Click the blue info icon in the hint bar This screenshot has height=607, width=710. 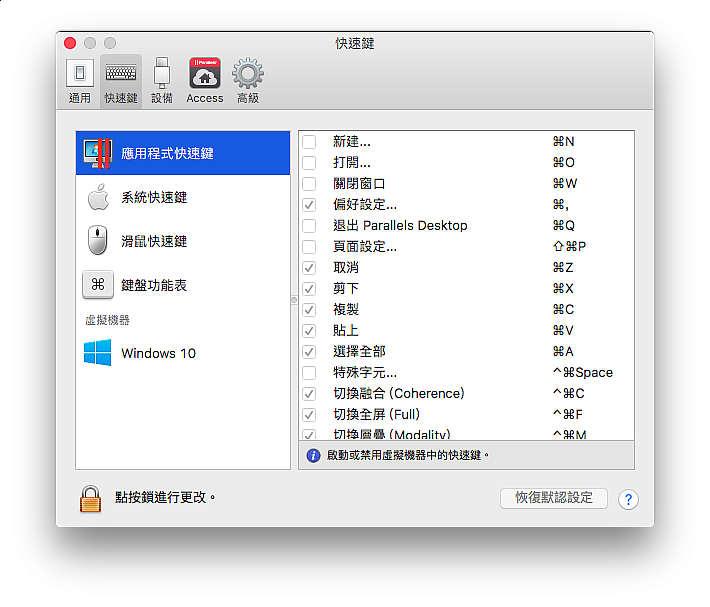[x=313, y=455]
